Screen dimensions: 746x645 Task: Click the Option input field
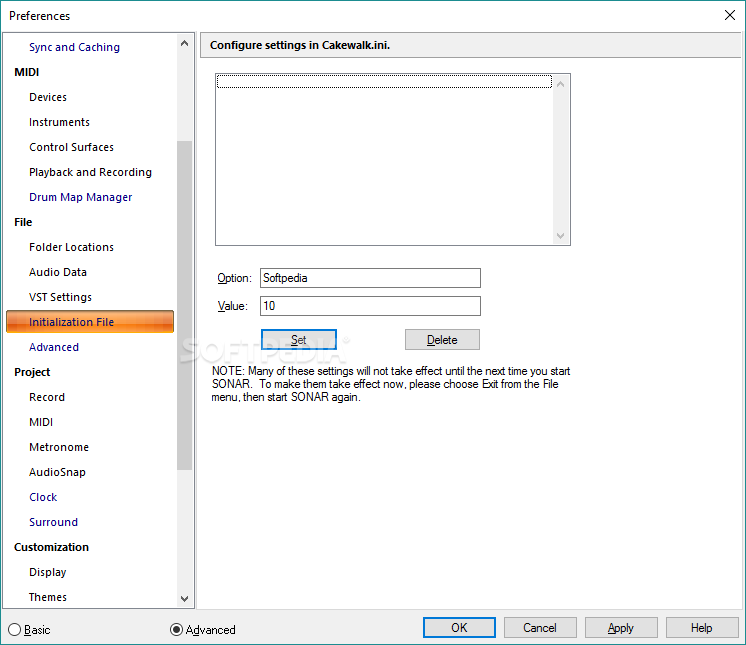point(370,278)
